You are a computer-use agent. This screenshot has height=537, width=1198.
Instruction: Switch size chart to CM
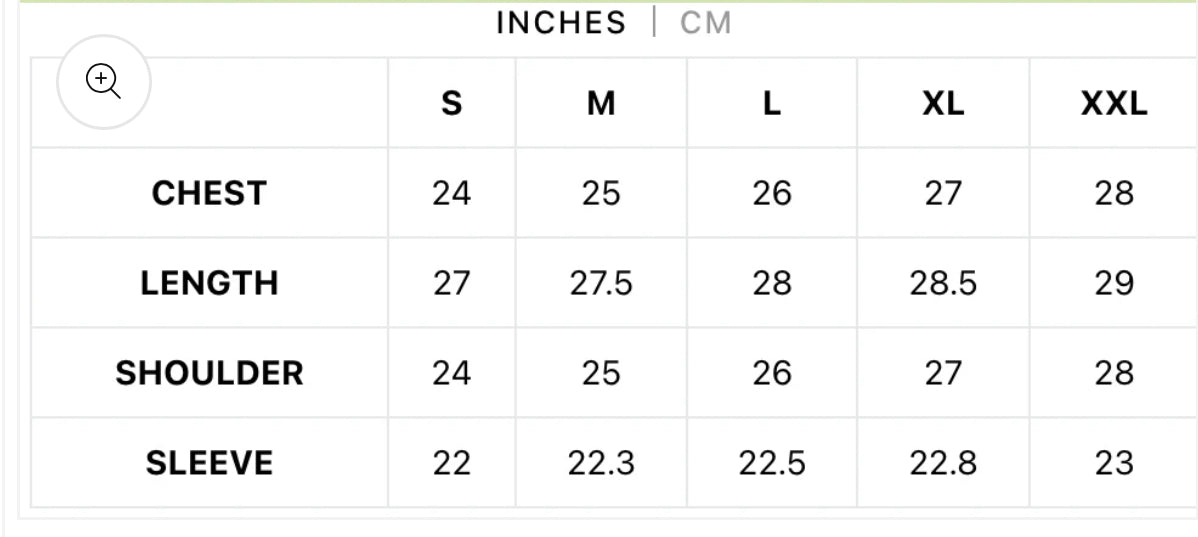[706, 23]
